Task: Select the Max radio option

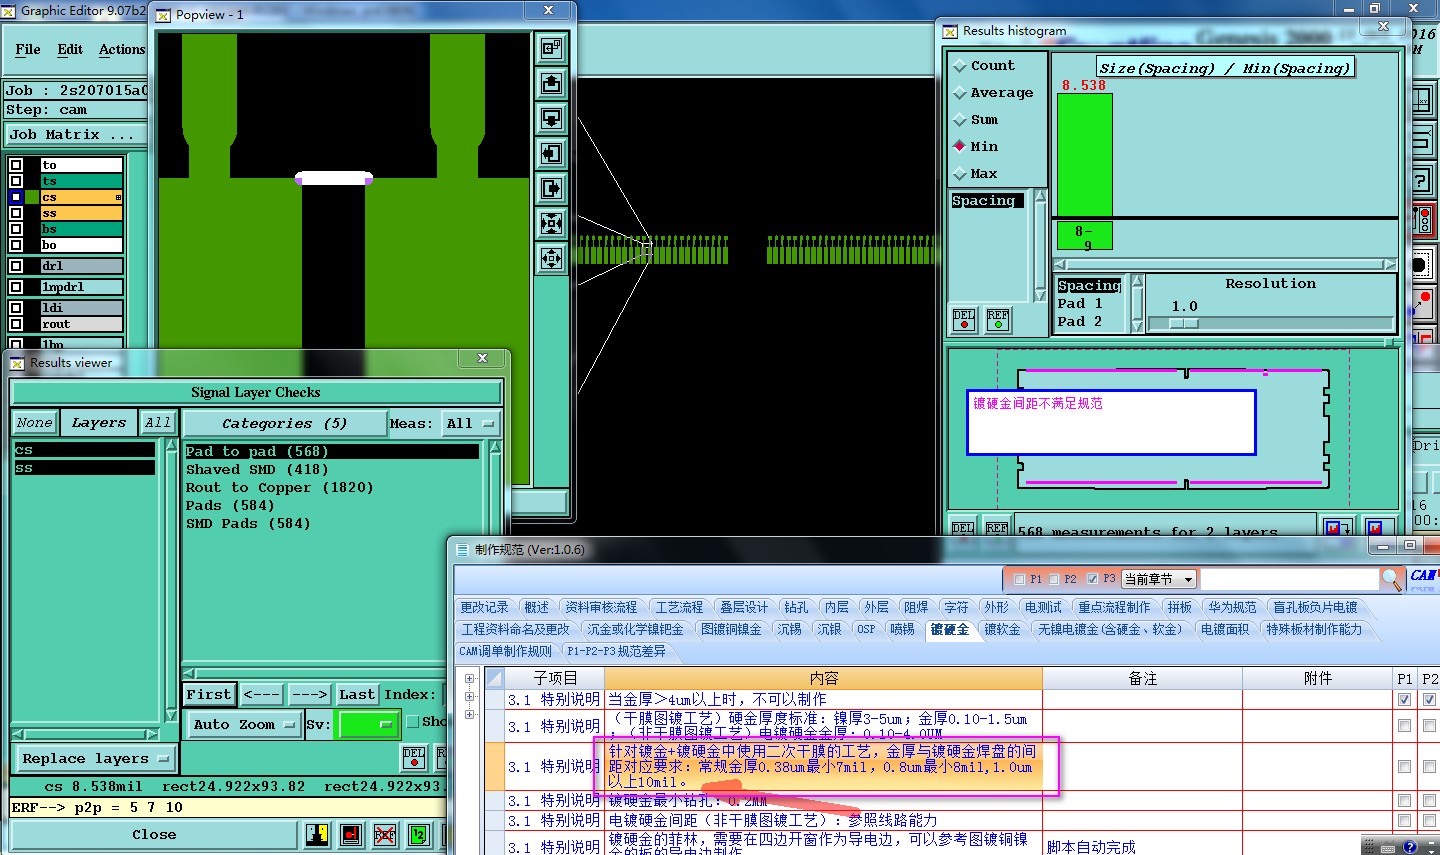Action: [x=976, y=173]
